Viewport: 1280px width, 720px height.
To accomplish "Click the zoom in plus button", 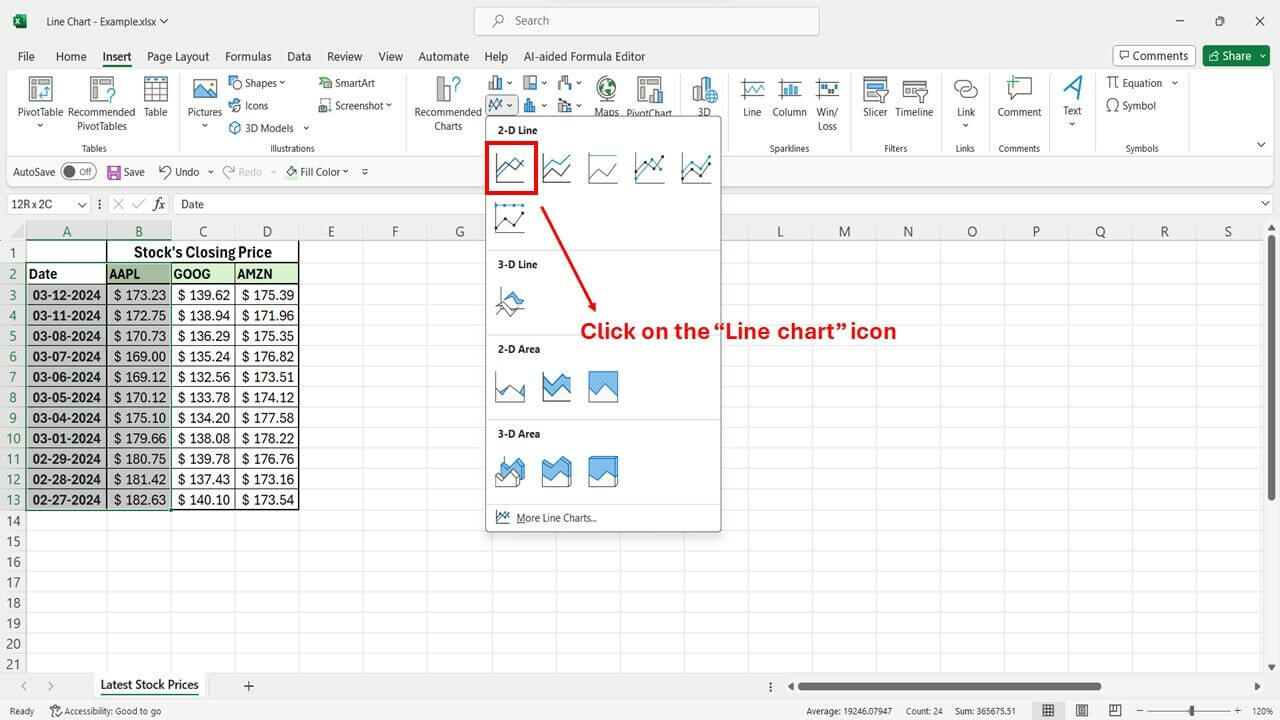I will [x=1235, y=711].
